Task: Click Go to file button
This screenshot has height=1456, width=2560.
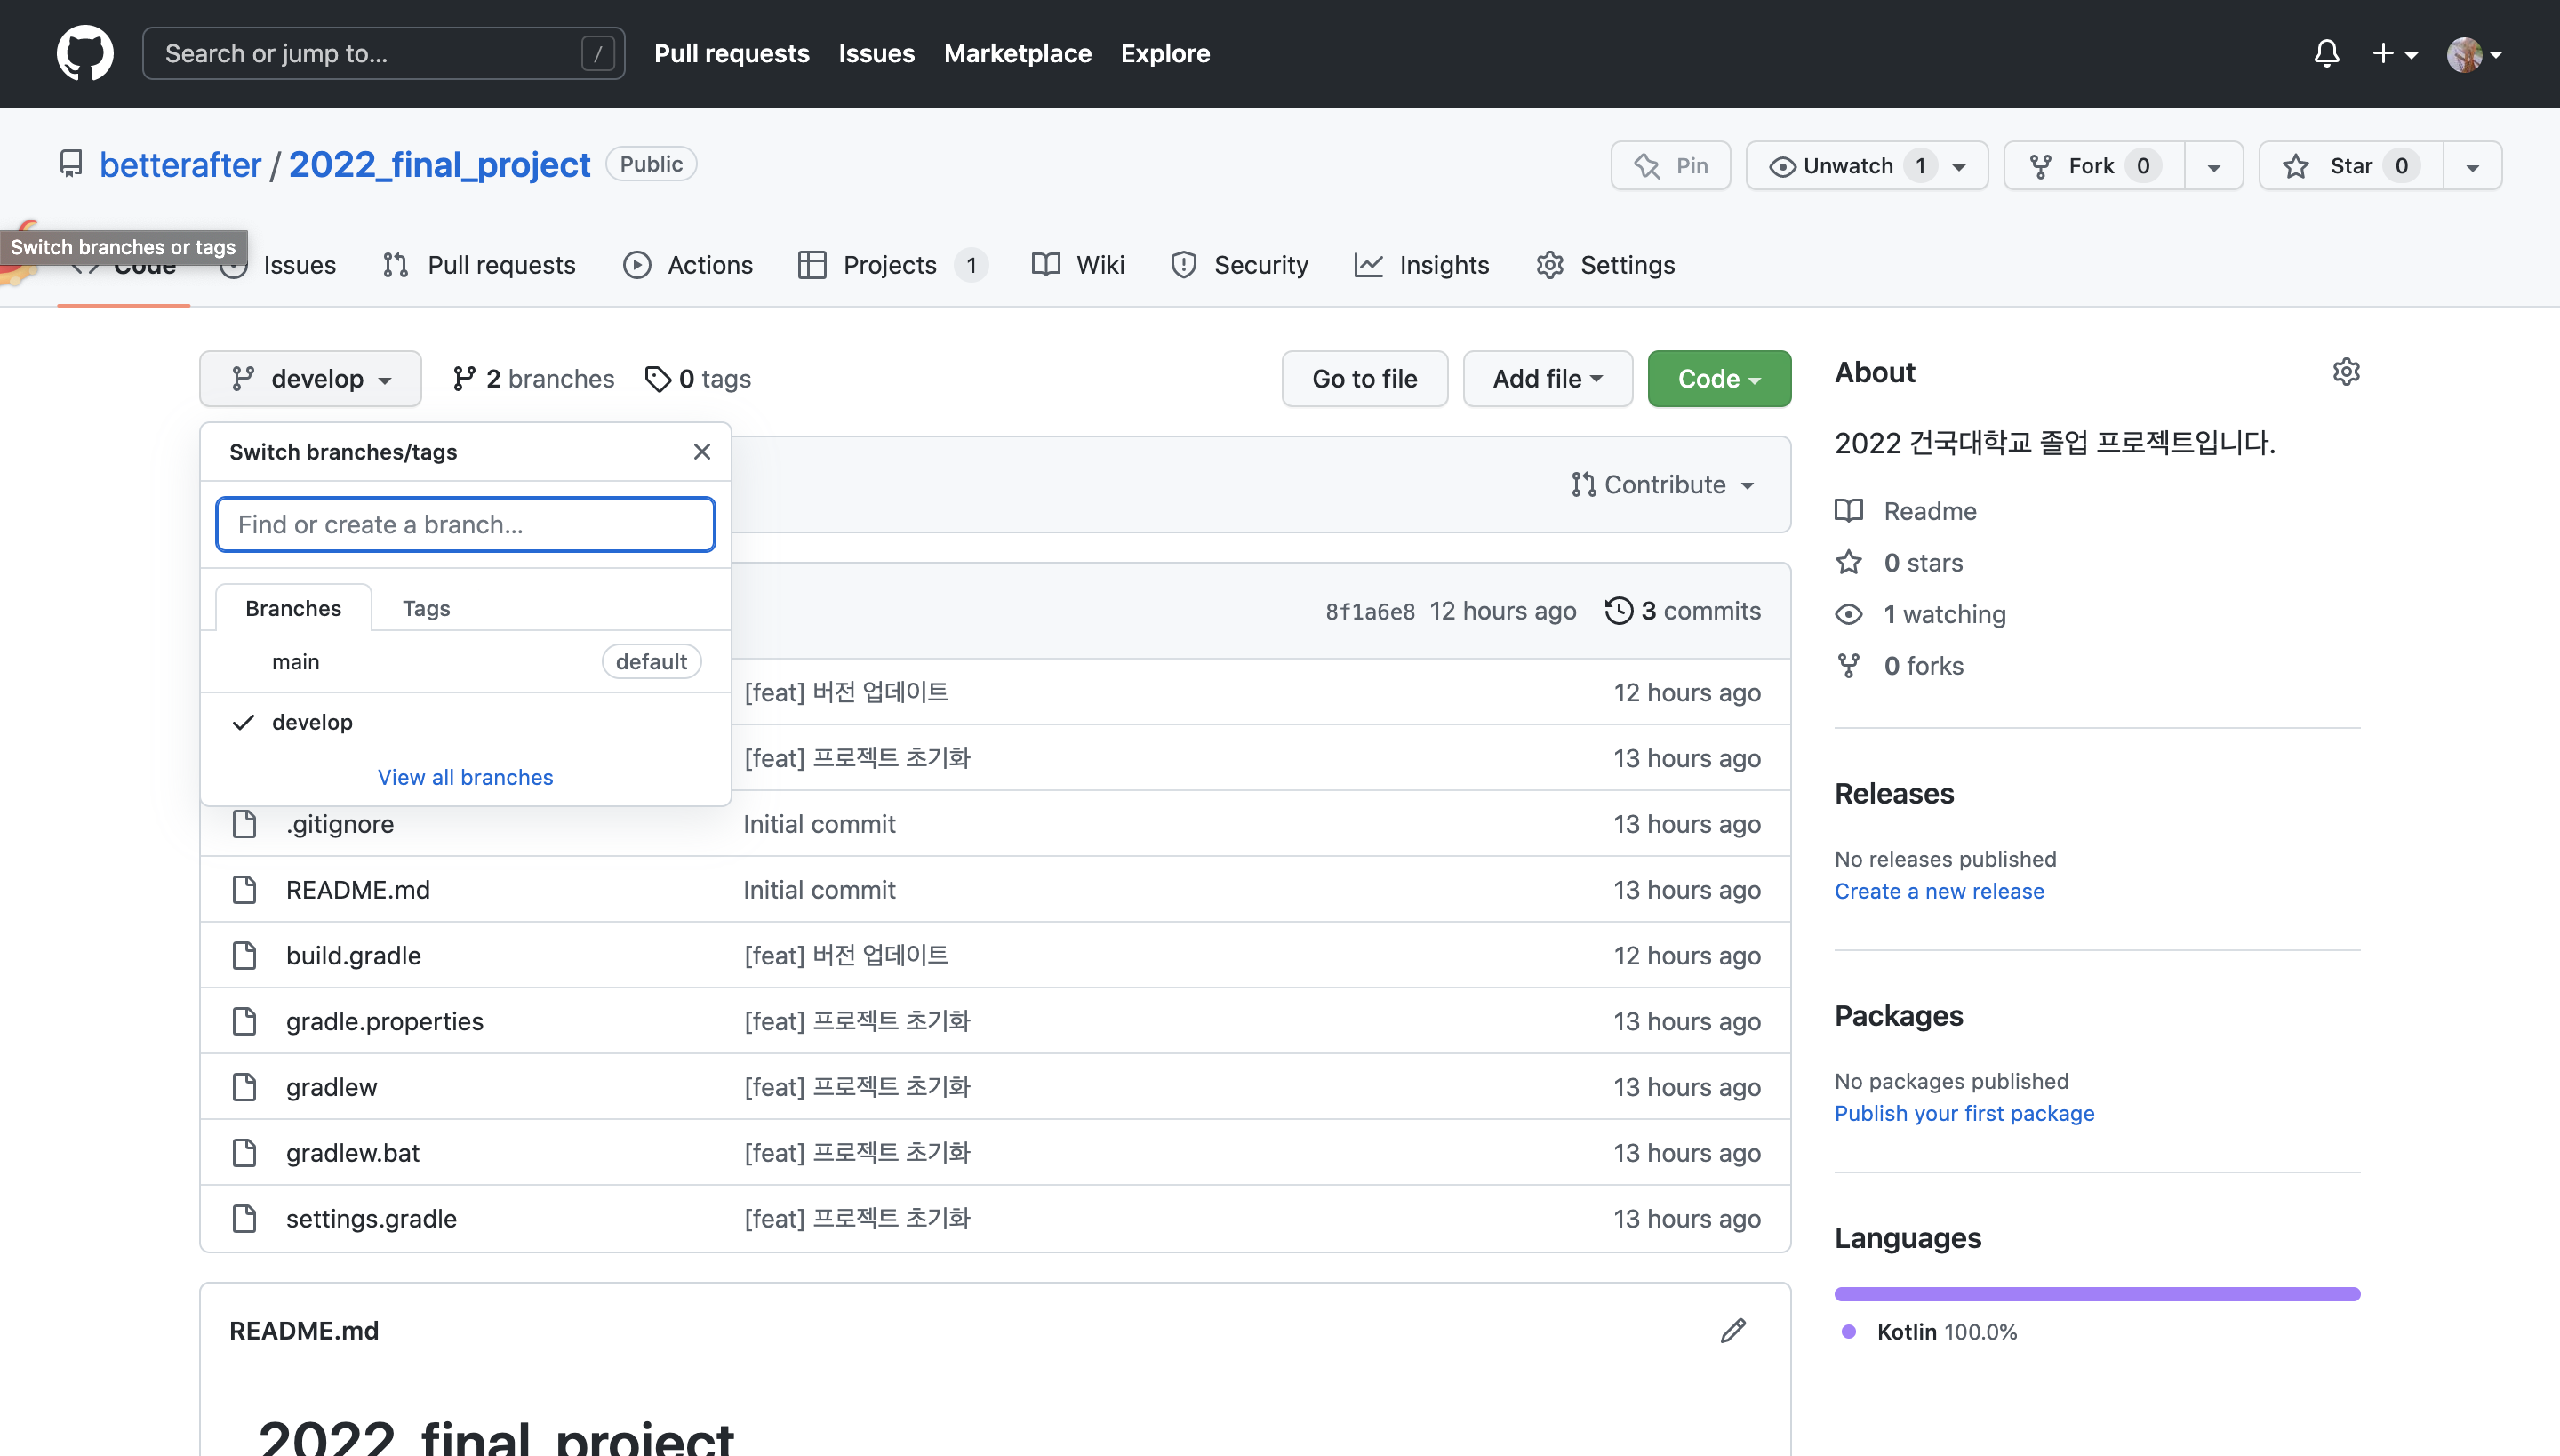Action: tap(1364, 378)
